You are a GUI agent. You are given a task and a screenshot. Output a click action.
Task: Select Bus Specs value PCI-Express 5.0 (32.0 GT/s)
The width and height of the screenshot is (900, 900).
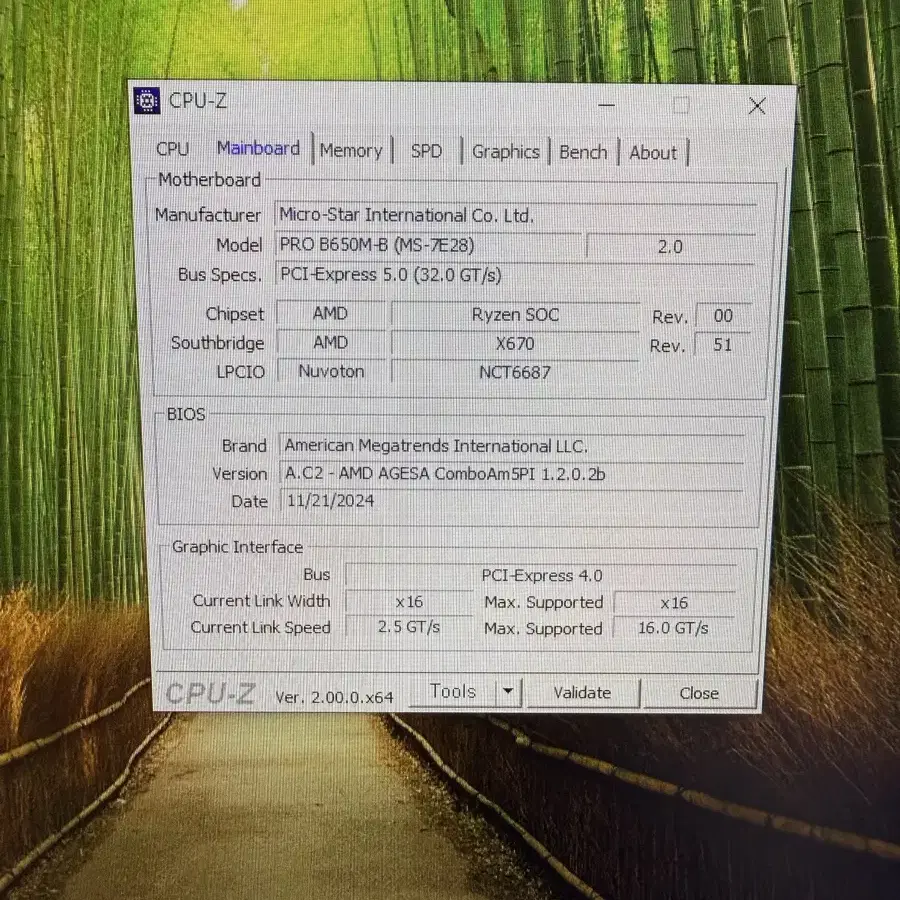pyautogui.click(x=515, y=275)
